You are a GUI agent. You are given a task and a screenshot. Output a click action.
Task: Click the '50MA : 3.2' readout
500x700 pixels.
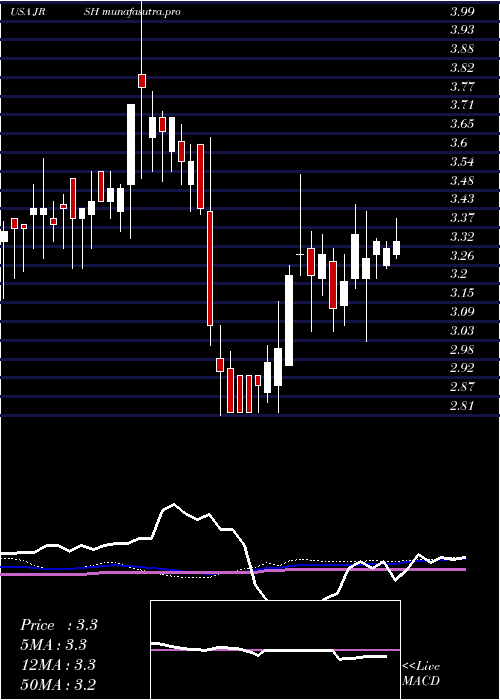[58, 684]
